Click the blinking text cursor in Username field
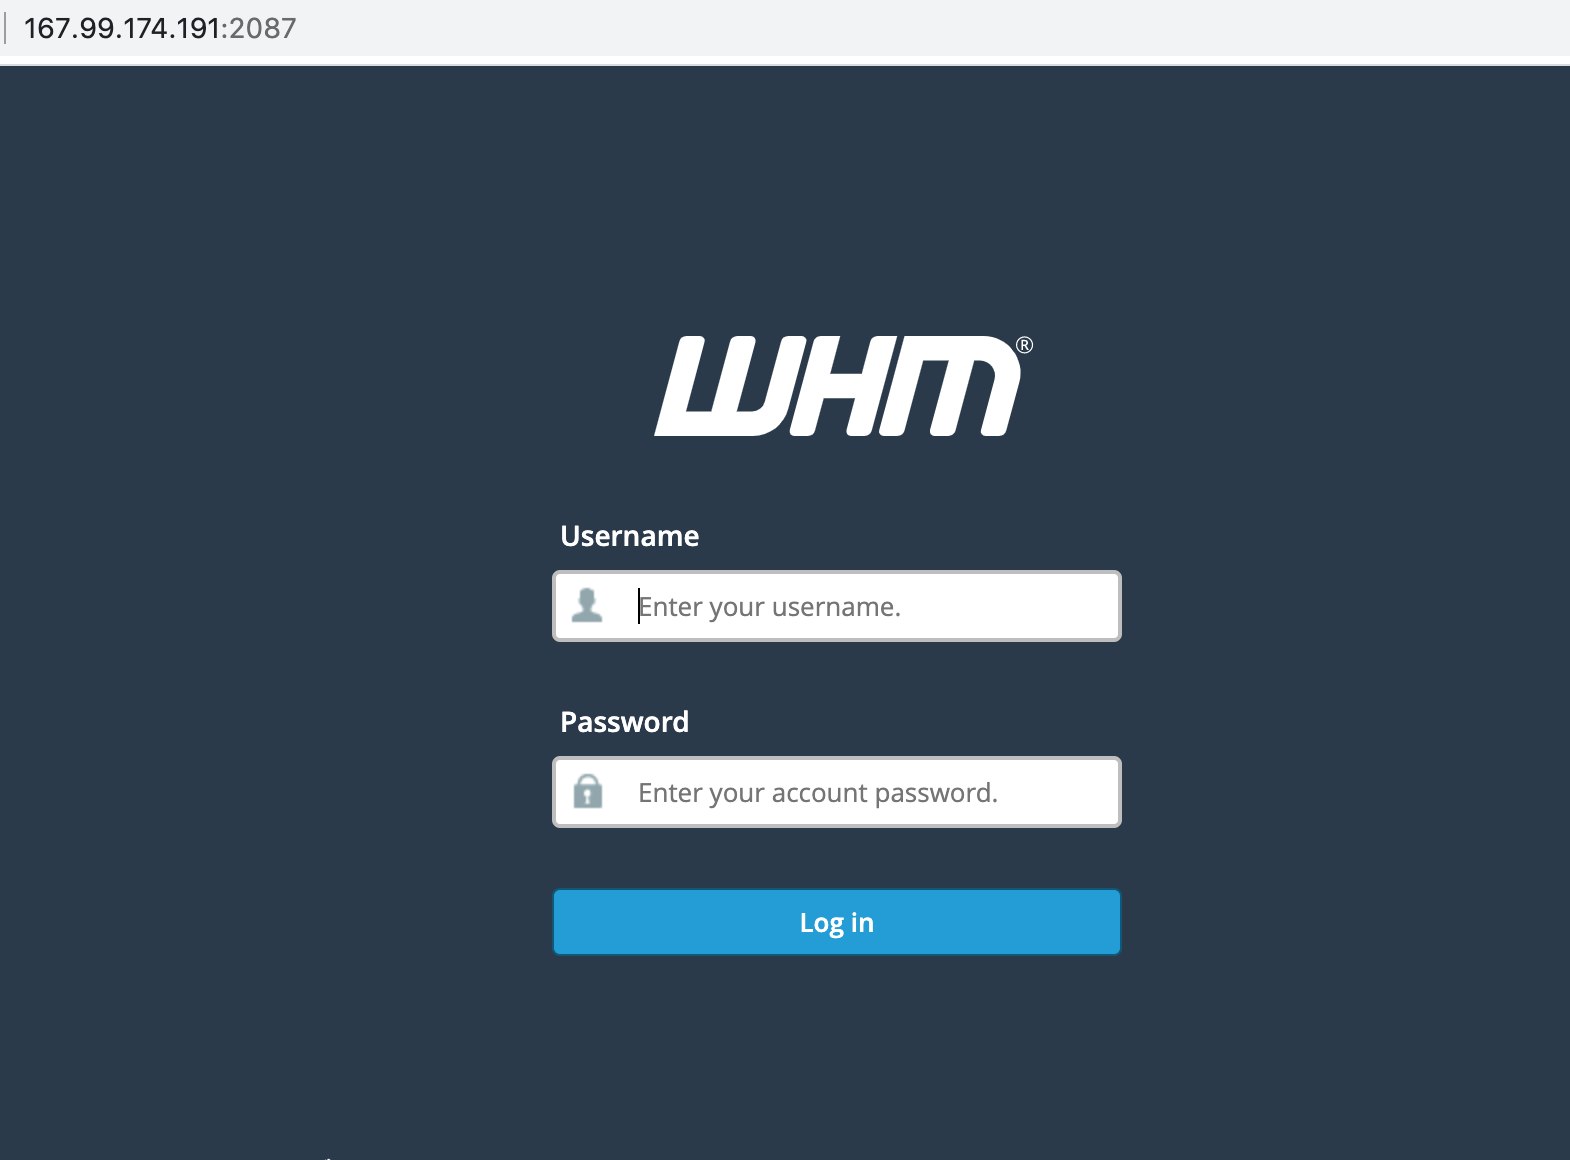1570x1160 pixels. (x=639, y=606)
